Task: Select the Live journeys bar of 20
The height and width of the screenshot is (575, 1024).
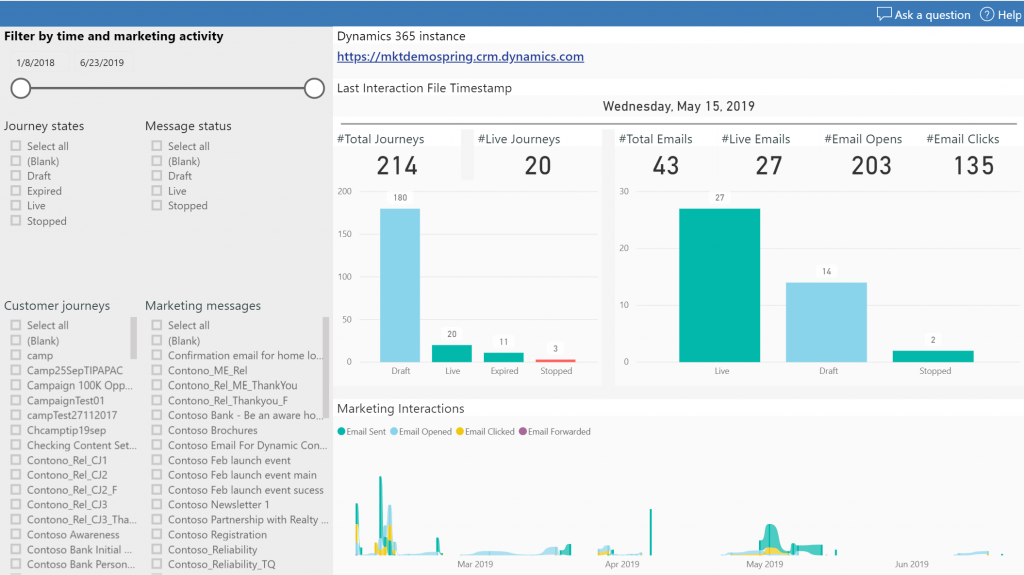Action: pyautogui.click(x=452, y=353)
